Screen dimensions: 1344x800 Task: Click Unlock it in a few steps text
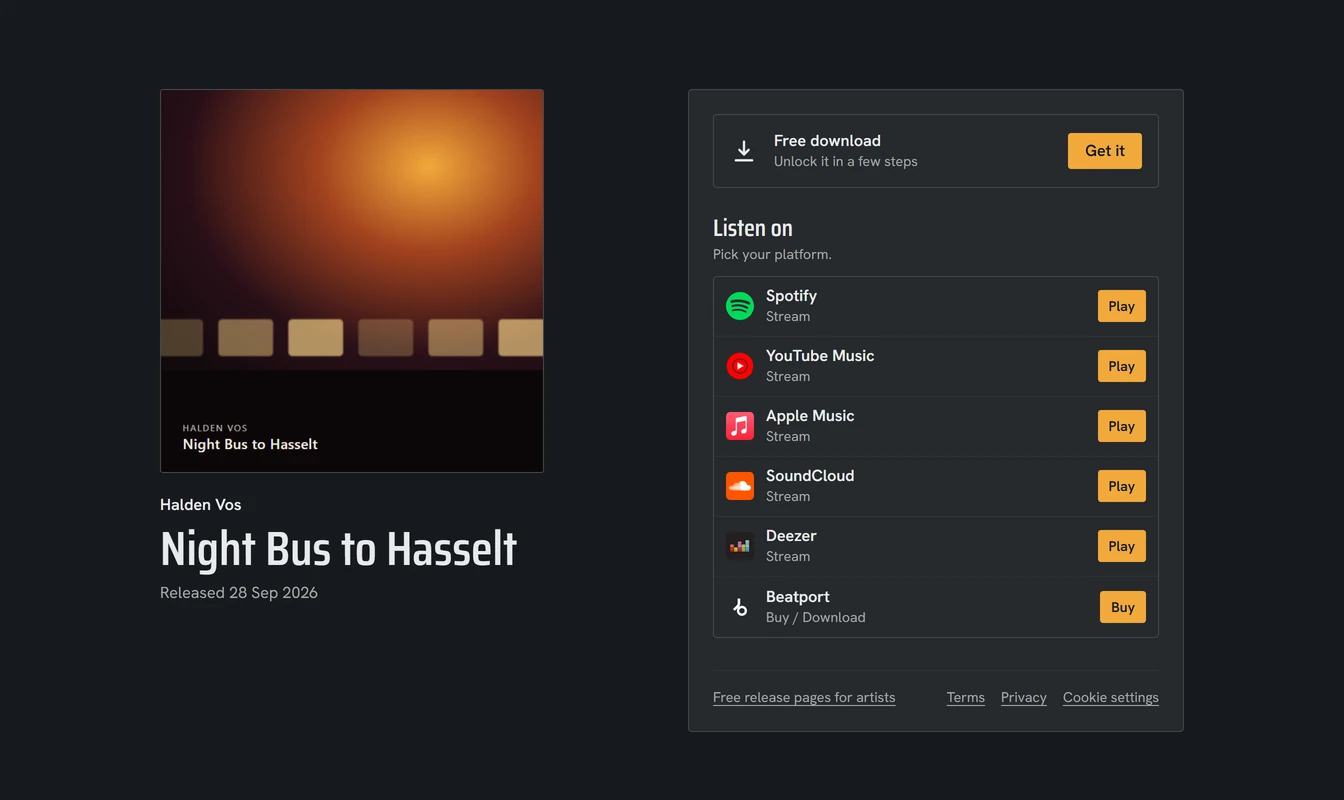pyautogui.click(x=846, y=161)
